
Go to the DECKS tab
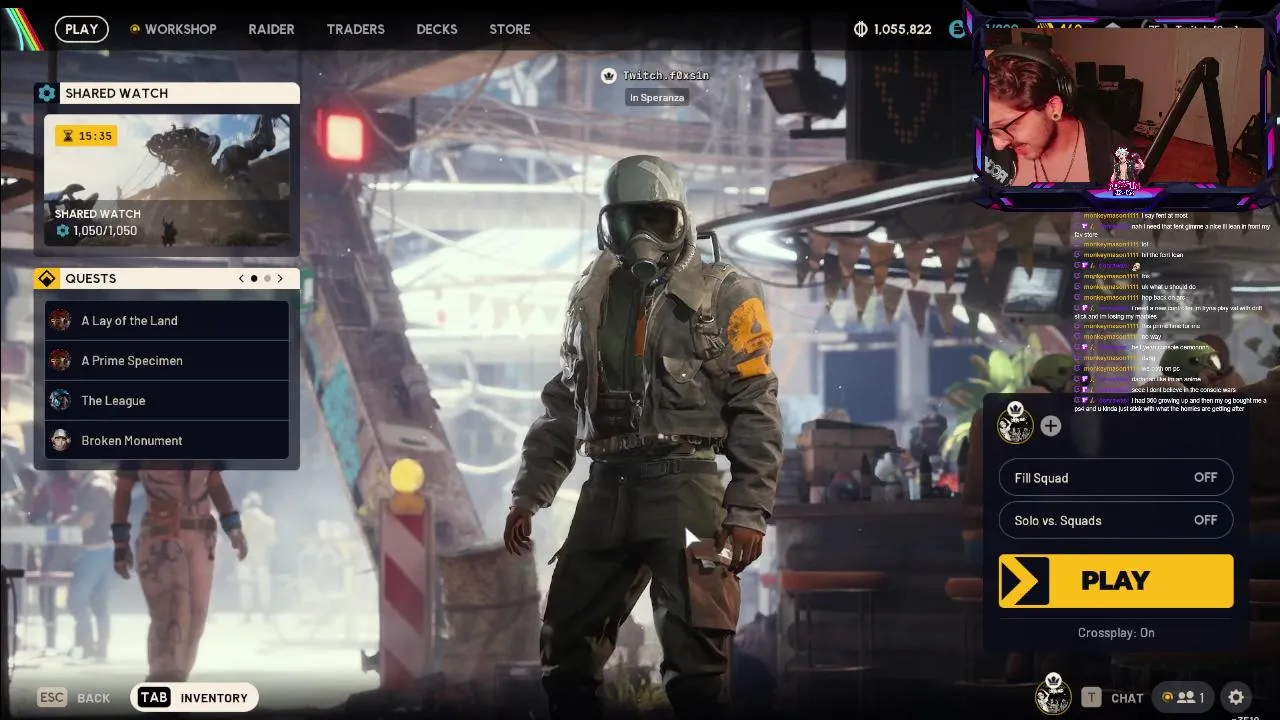pyautogui.click(x=437, y=29)
